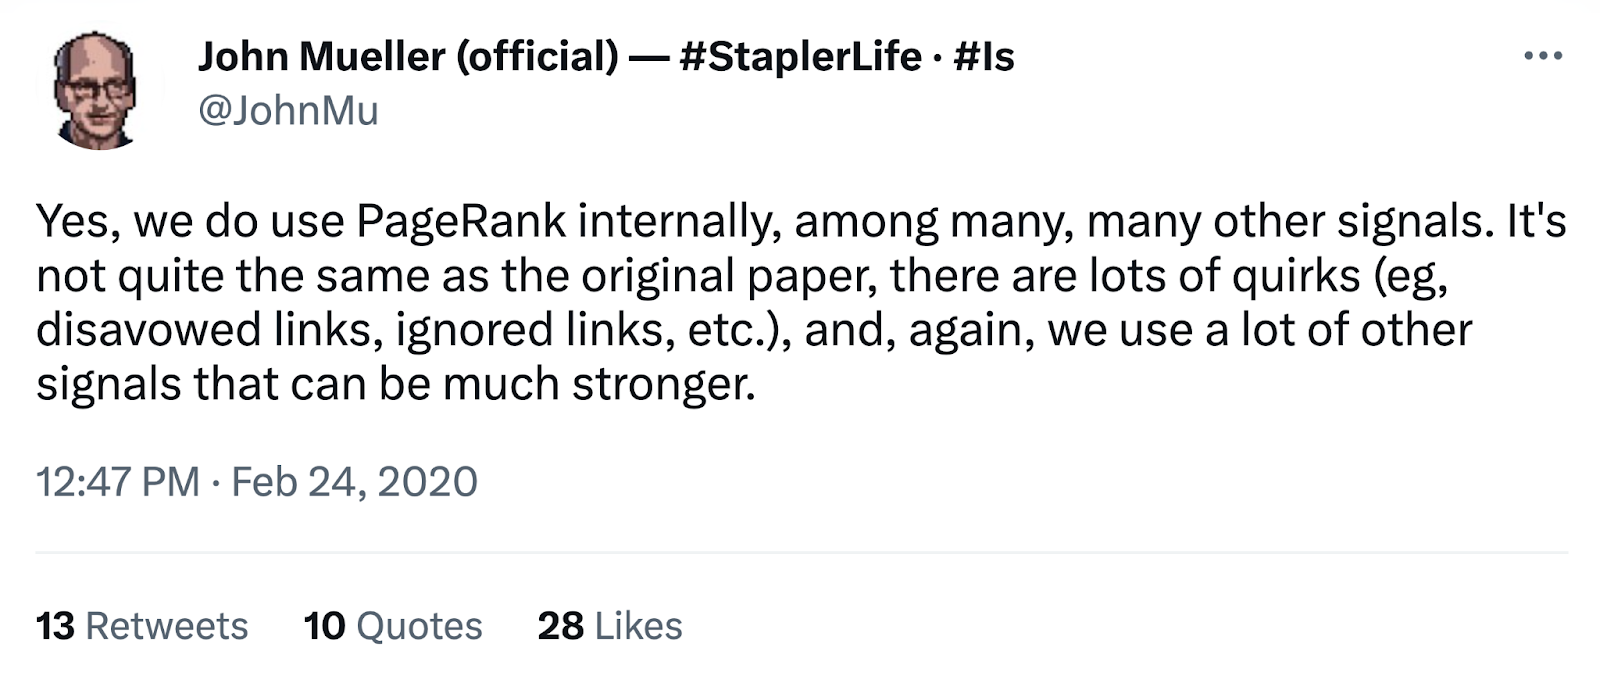Open the three-dot more options menu
The height and width of the screenshot is (690, 1600).
coord(1542,57)
